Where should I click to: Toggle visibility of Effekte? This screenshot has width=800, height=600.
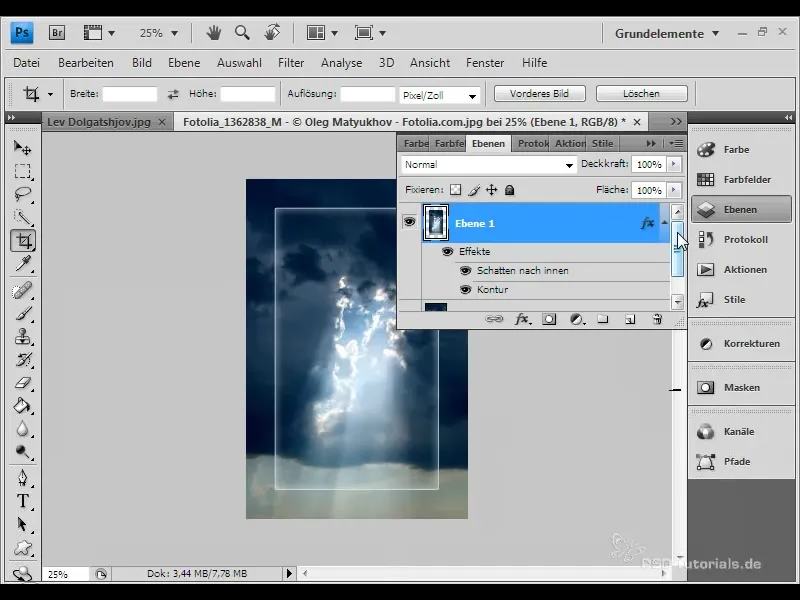447,252
